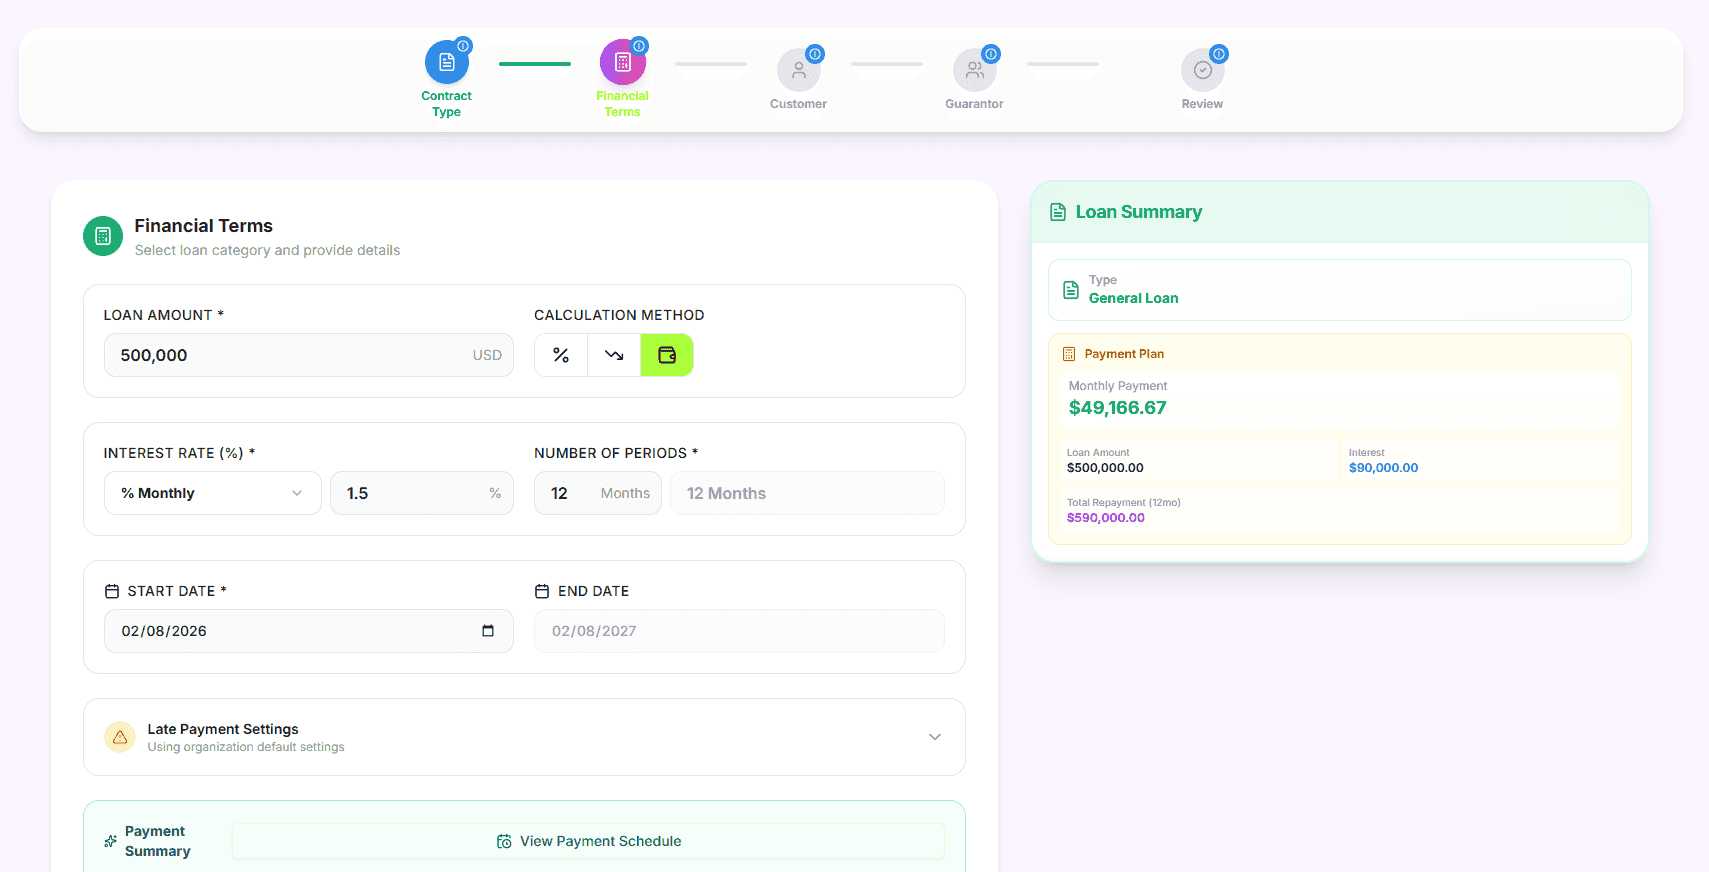
Task: Click 'Using organization default settings' text
Action: (246, 747)
